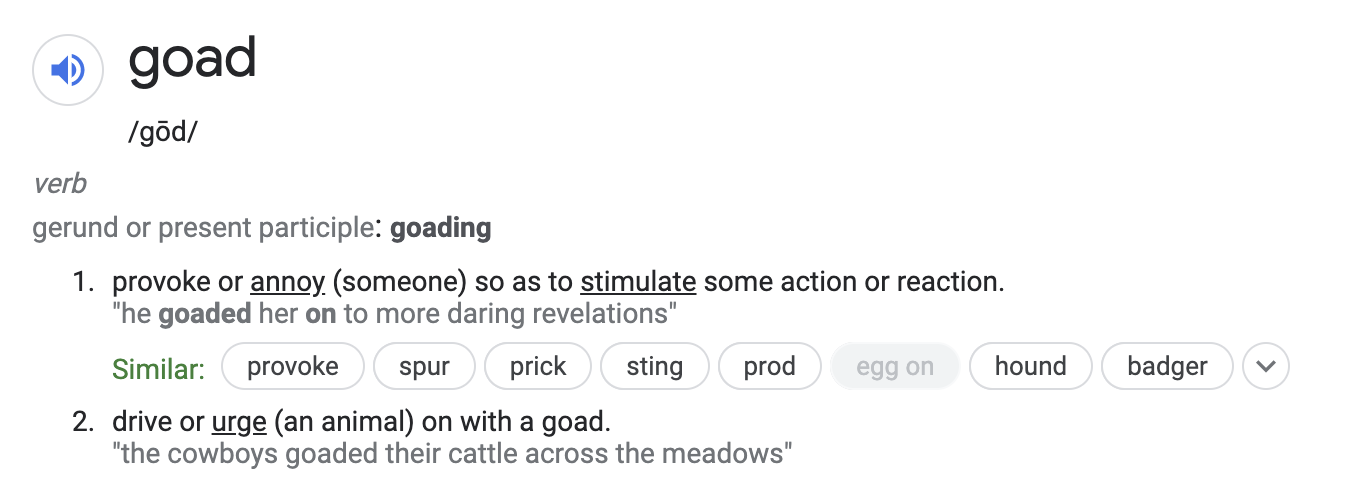This screenshot has width=1346, height=504.
Task: Click the example about cowboys and cattle
Action: (452, 454)
